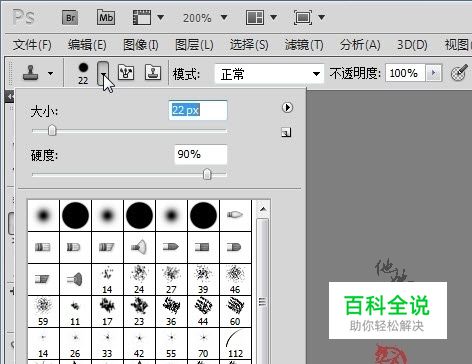The width and height of the screenshot is (472, 364).
Task: Launch Adobe Bridge with the Br icon
Action: point(70,17)
